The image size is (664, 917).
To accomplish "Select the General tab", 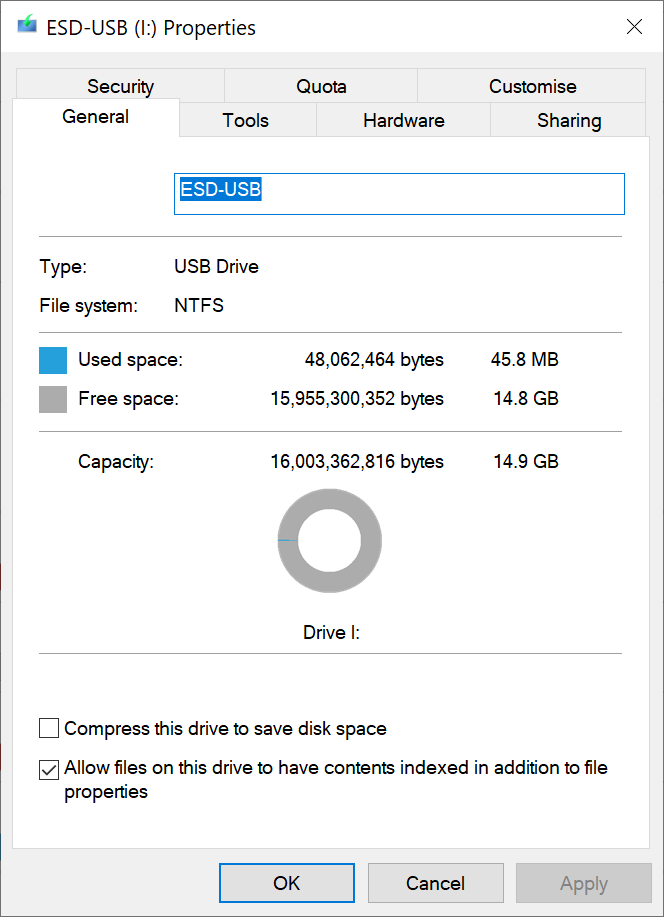I will pos(95,117).
